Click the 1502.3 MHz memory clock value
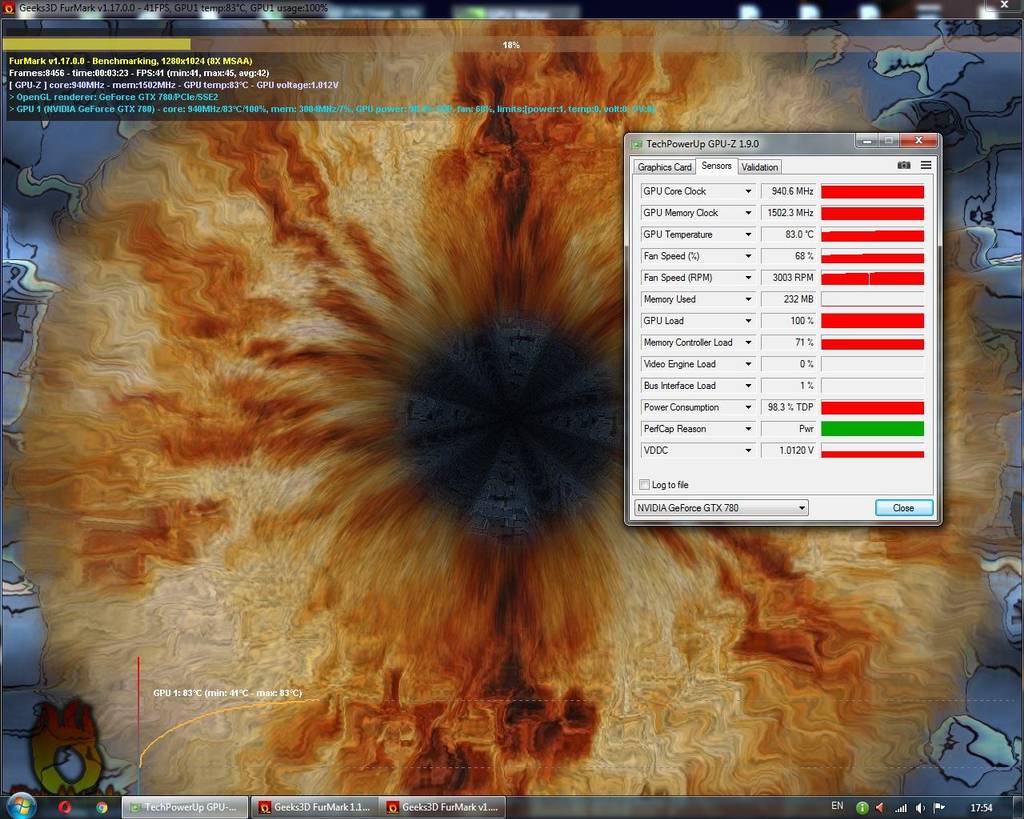This screenshot has height=819, width=1024. click(x=789, y=213)
